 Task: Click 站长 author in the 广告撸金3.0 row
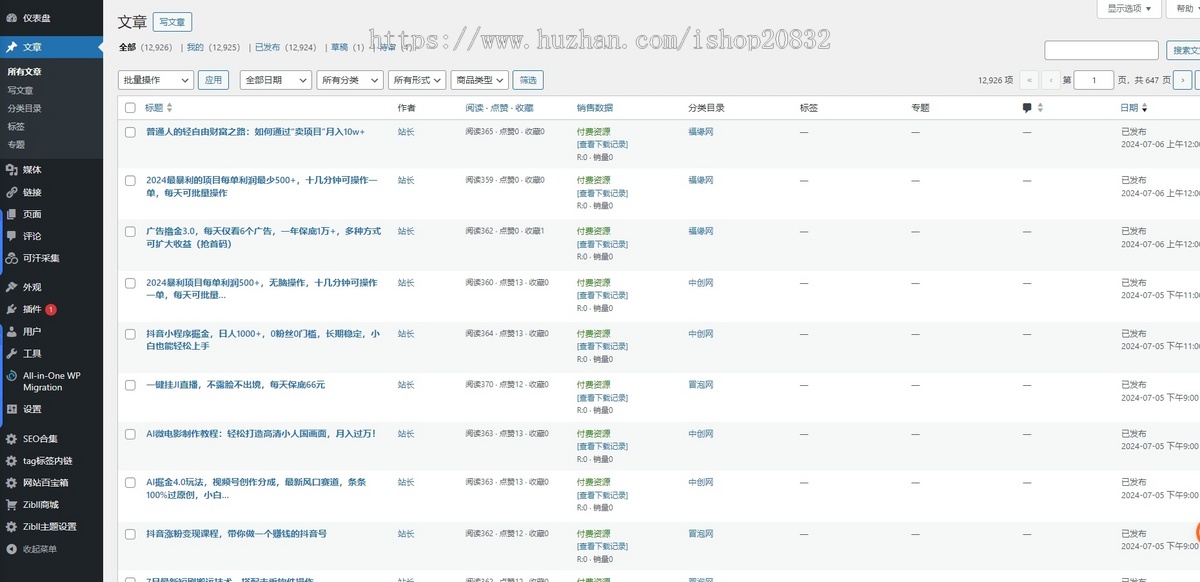coord(406,231)
